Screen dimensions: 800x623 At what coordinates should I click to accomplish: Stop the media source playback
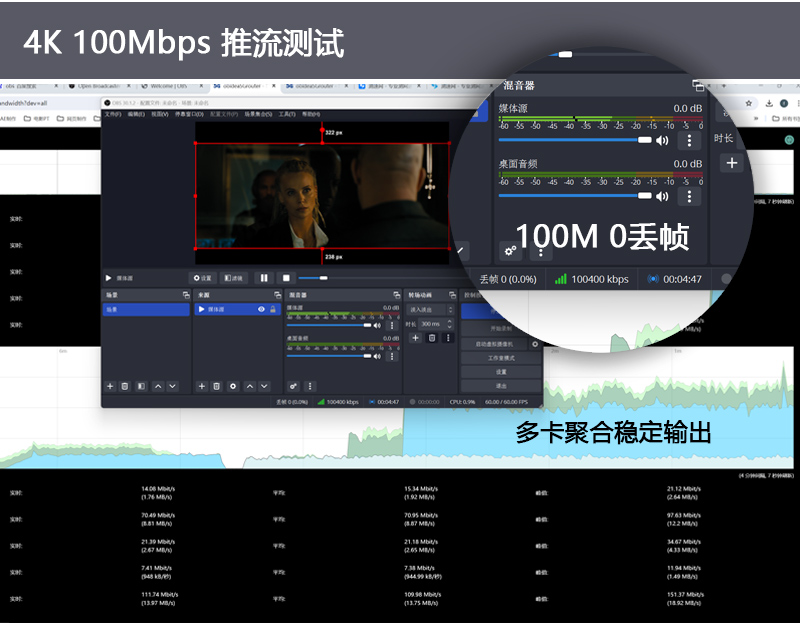tap(286, 277)
